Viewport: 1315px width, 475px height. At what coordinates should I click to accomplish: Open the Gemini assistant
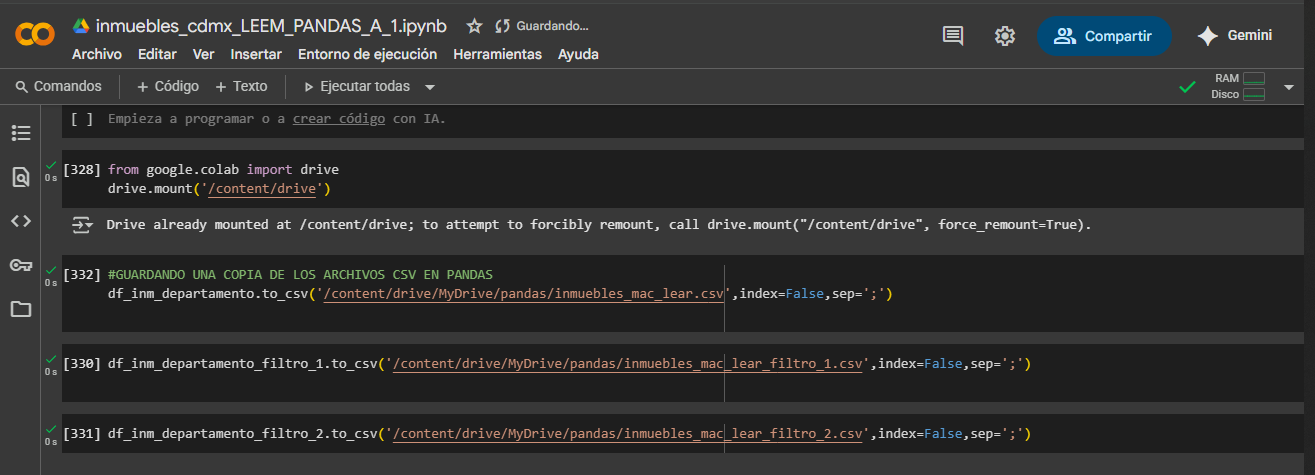coord(1235,36)
